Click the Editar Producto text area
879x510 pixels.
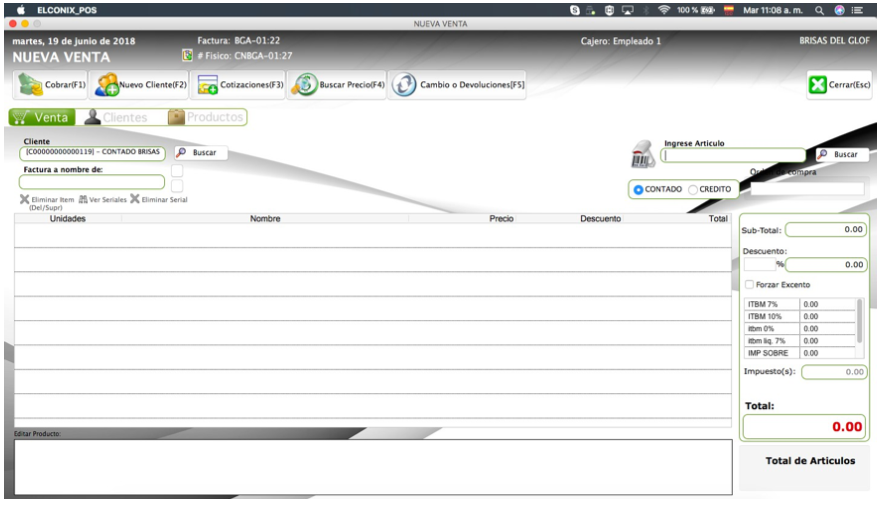373,467
